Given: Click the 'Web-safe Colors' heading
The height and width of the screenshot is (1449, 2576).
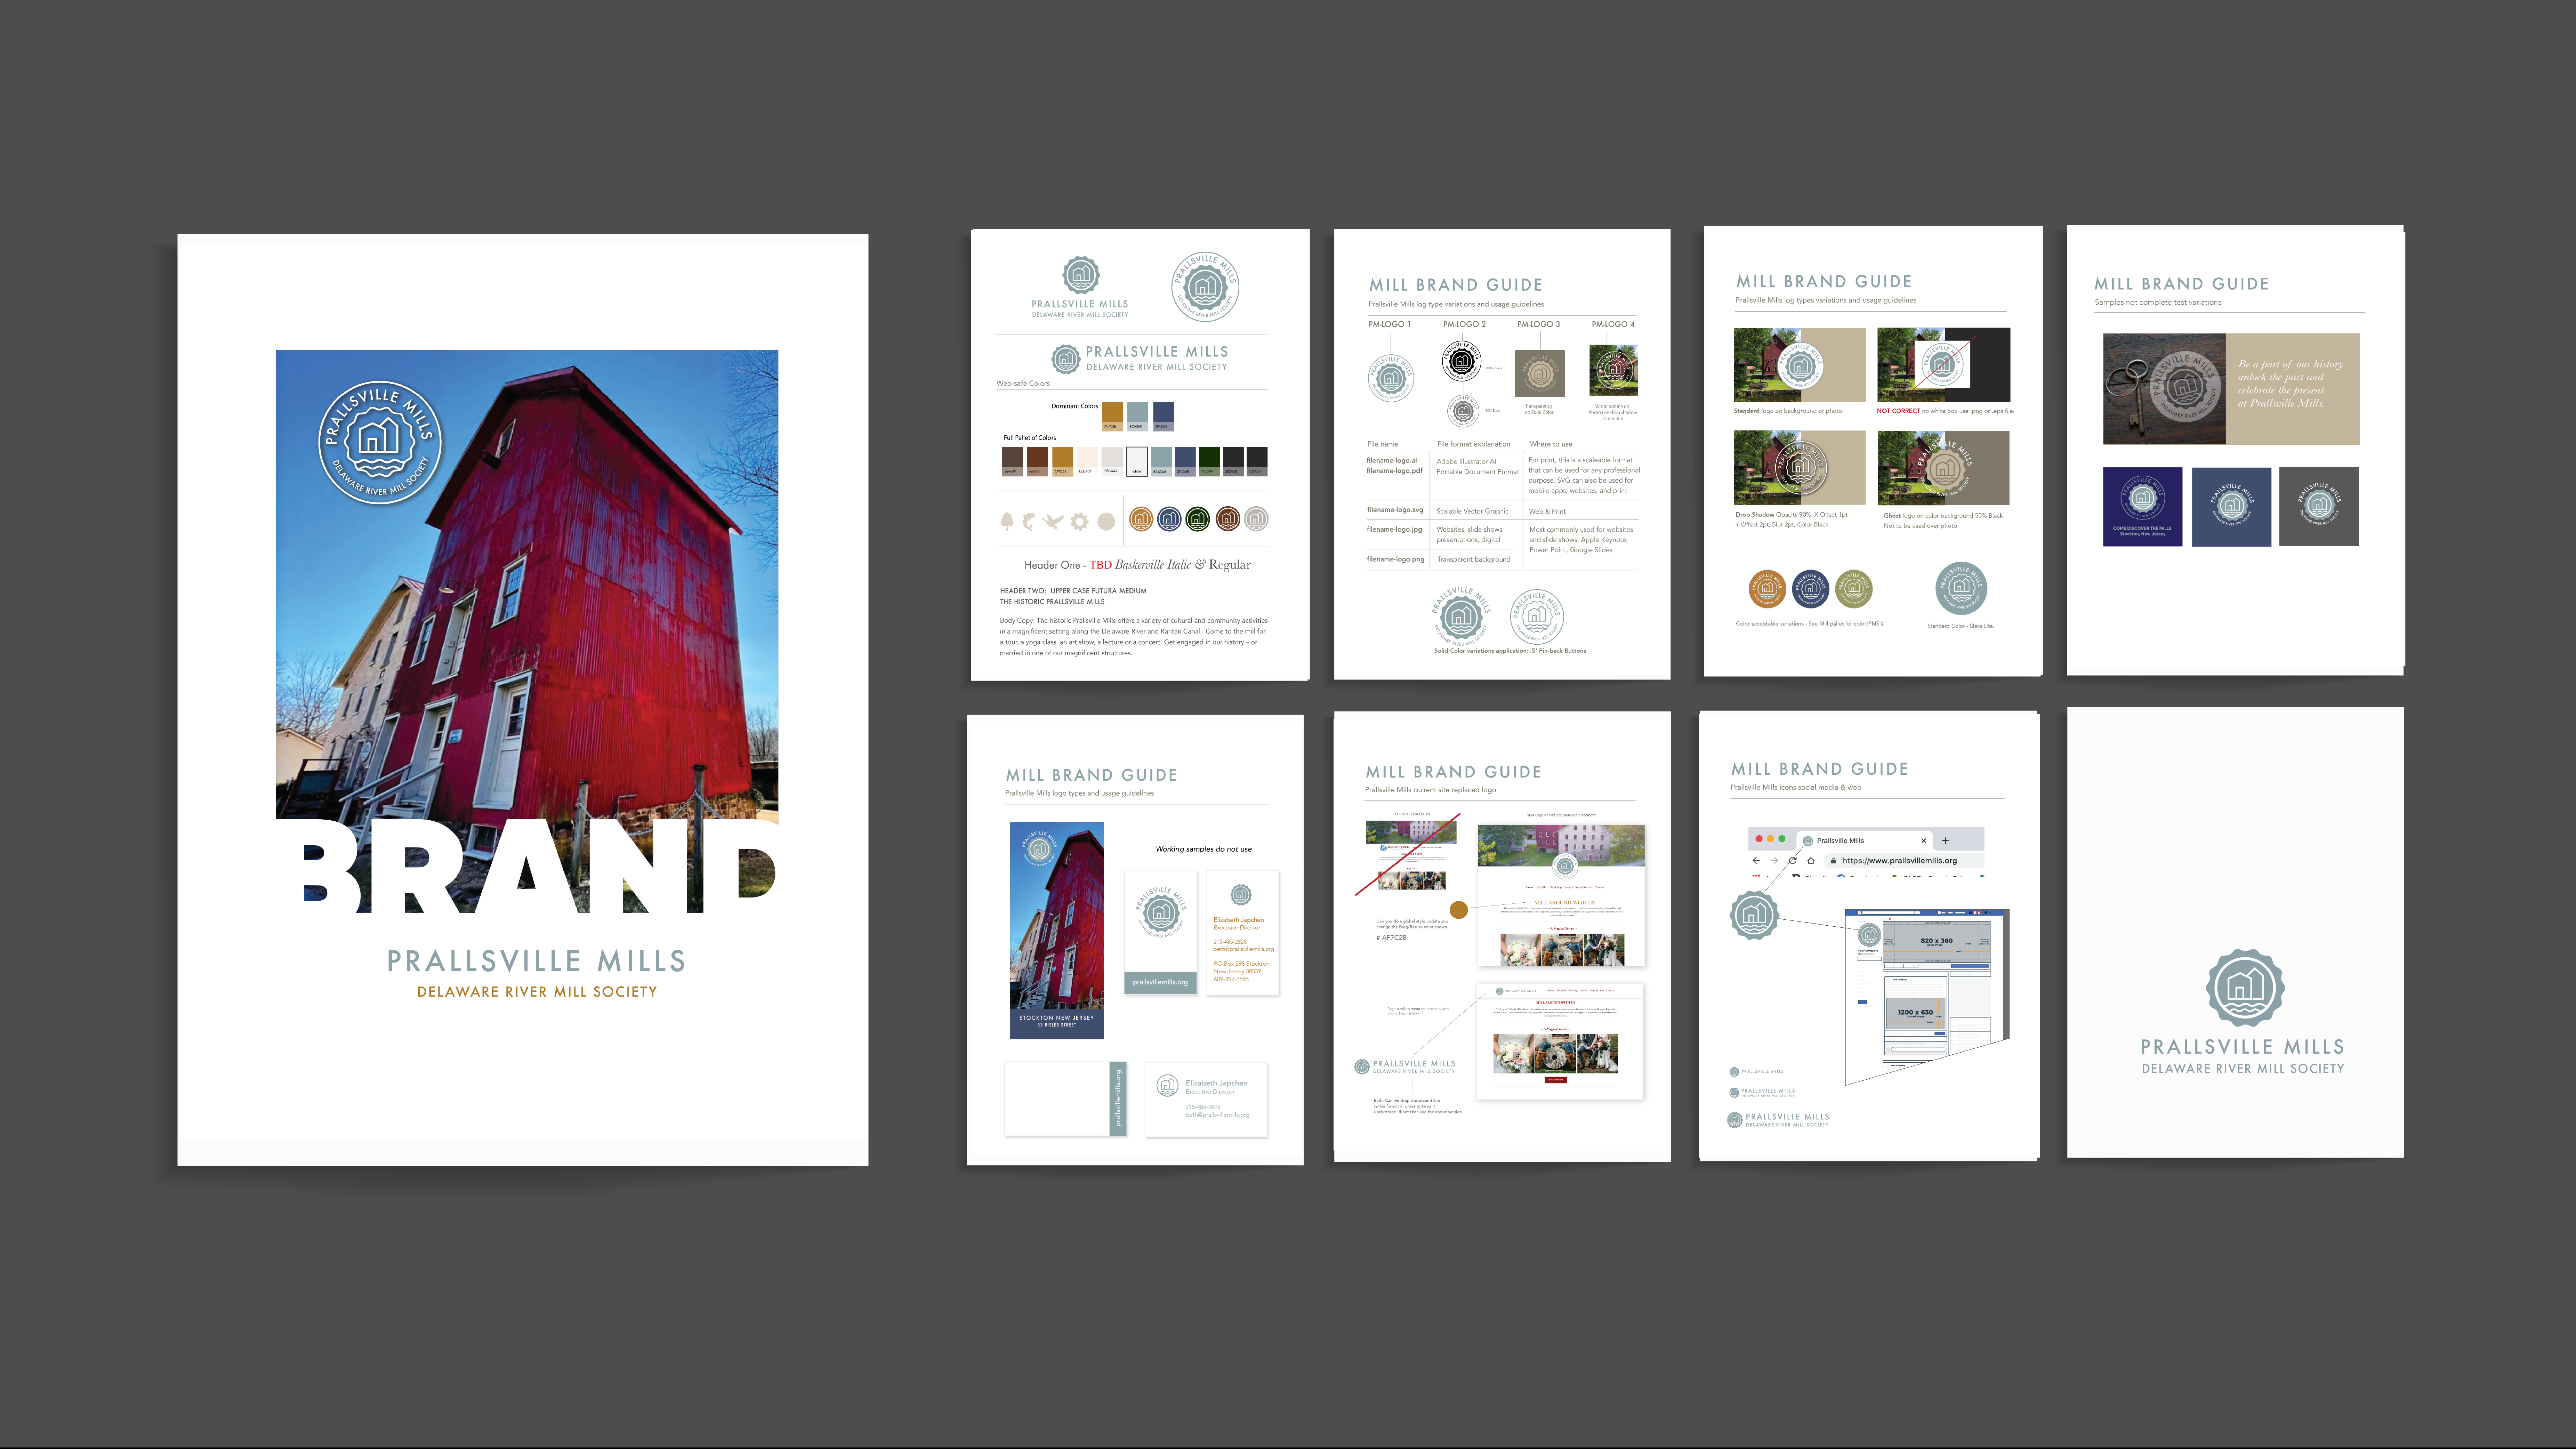Looking at the screenshot, I should [1023, 383].
